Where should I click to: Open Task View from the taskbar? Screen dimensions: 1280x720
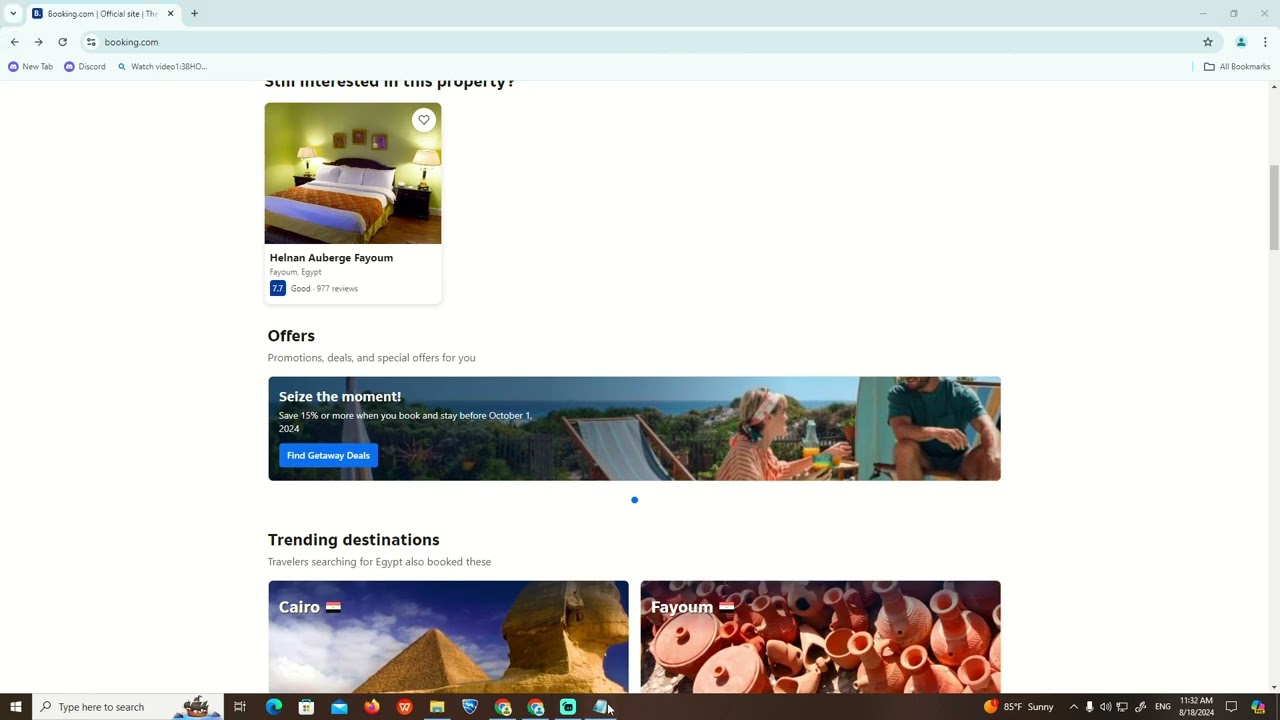tap(240, 707)
